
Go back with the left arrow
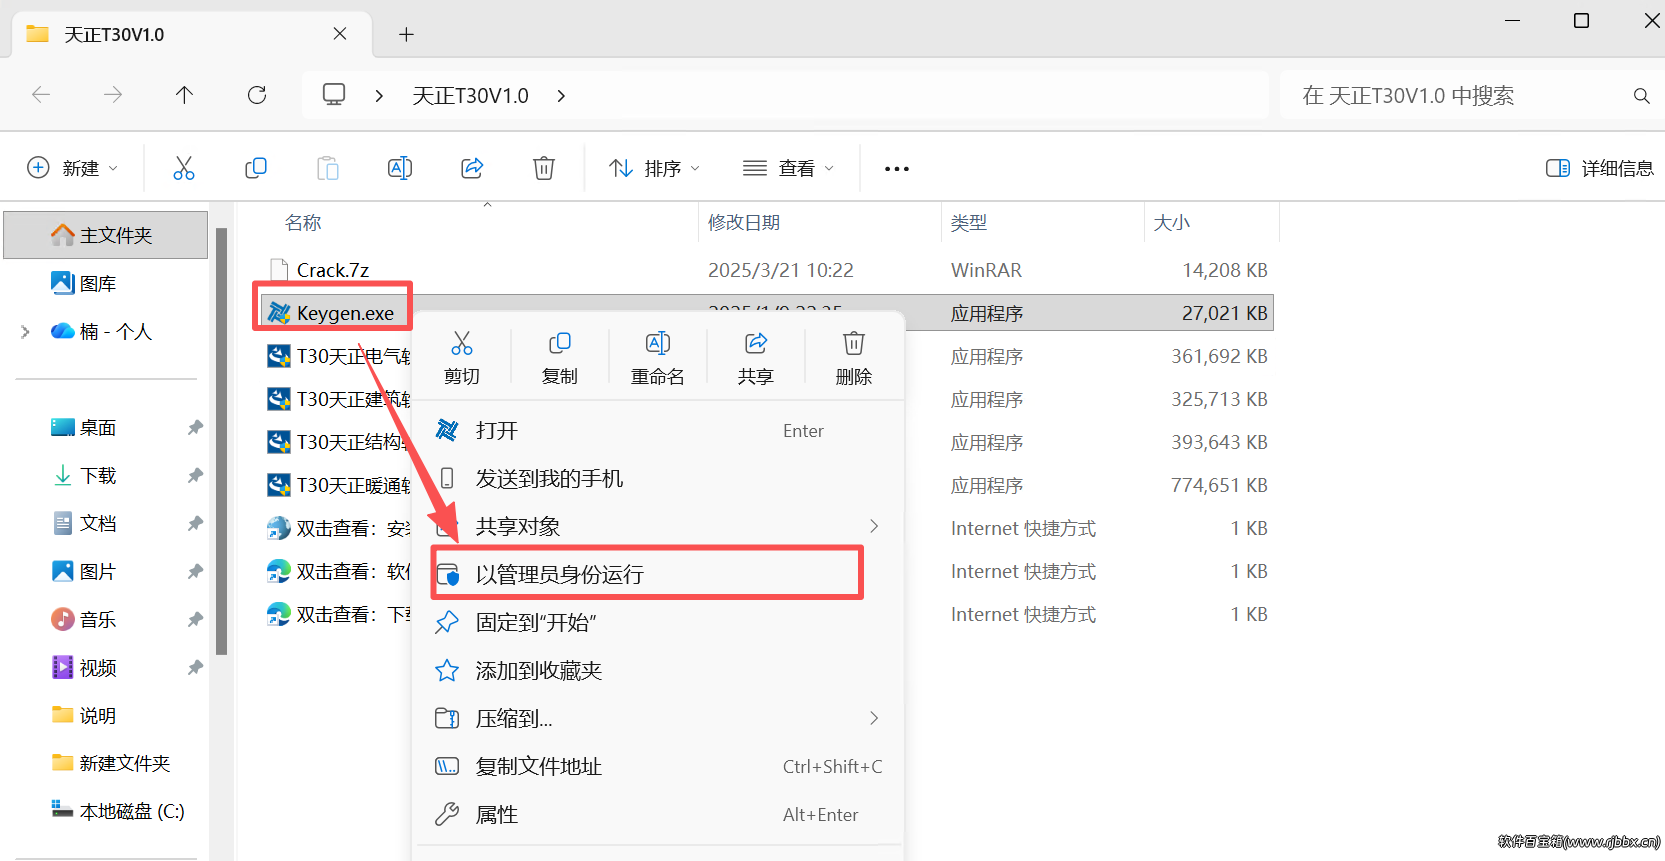click(x=41, y=95)
